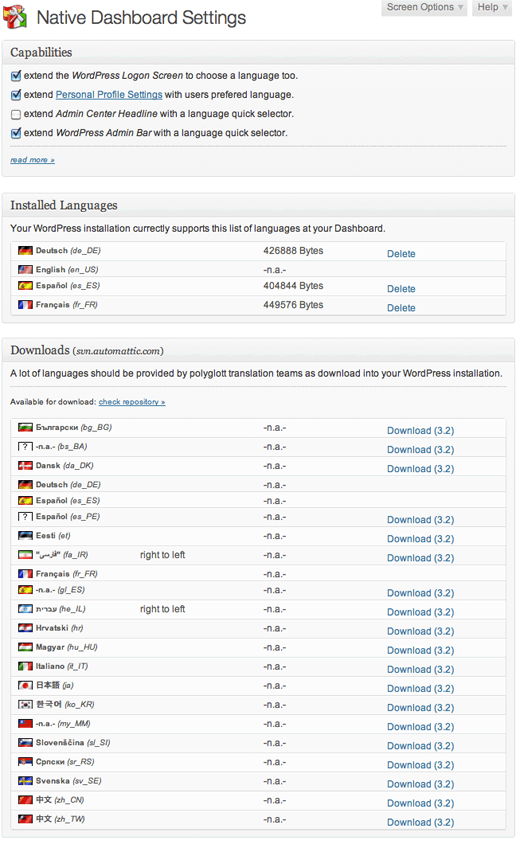Viewport: 520px width, 852px height.
Task: Download (3.2) for Eesti
Action: point(421,539)
